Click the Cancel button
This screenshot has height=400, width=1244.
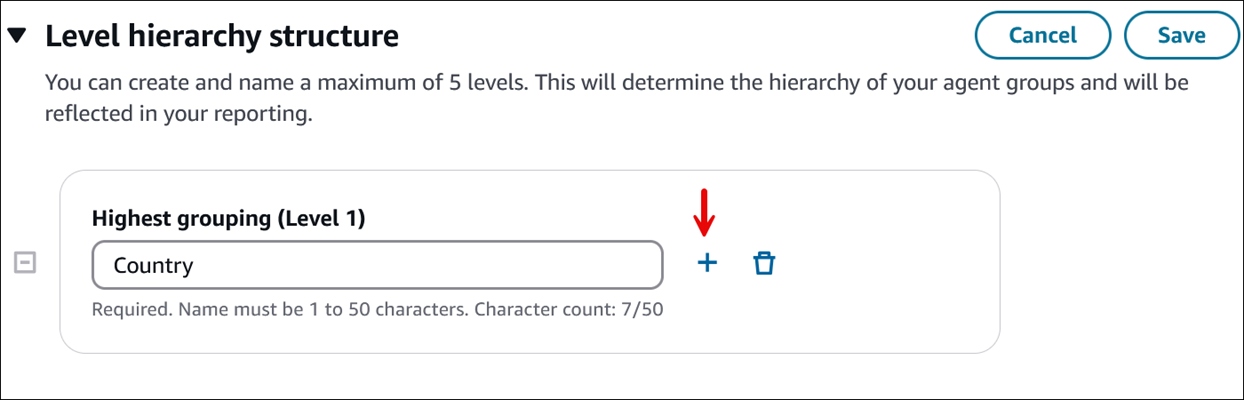pyautogui.click(x=1042, y=36)
